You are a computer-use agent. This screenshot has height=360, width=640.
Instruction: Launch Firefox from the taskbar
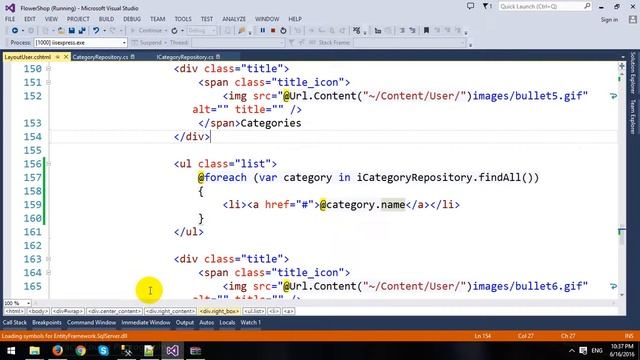tap(58, 351)
